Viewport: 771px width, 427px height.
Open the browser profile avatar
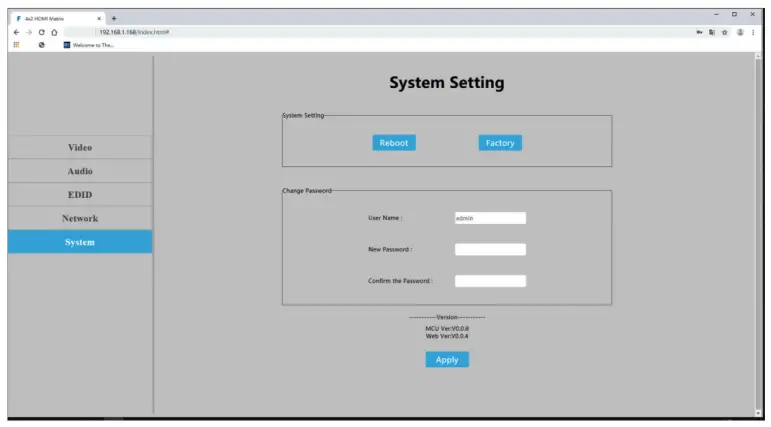[740, 32]
